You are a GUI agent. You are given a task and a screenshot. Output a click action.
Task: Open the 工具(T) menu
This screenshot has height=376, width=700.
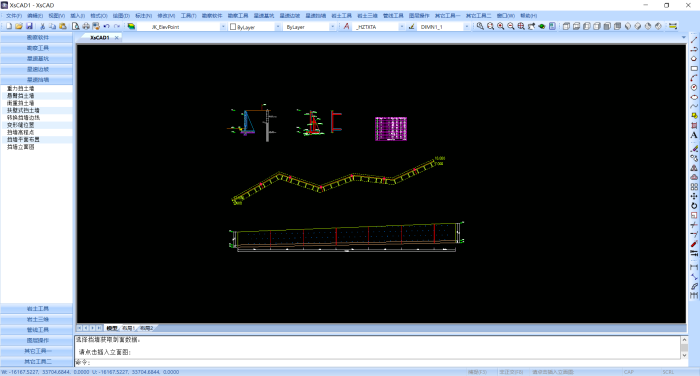188,16
